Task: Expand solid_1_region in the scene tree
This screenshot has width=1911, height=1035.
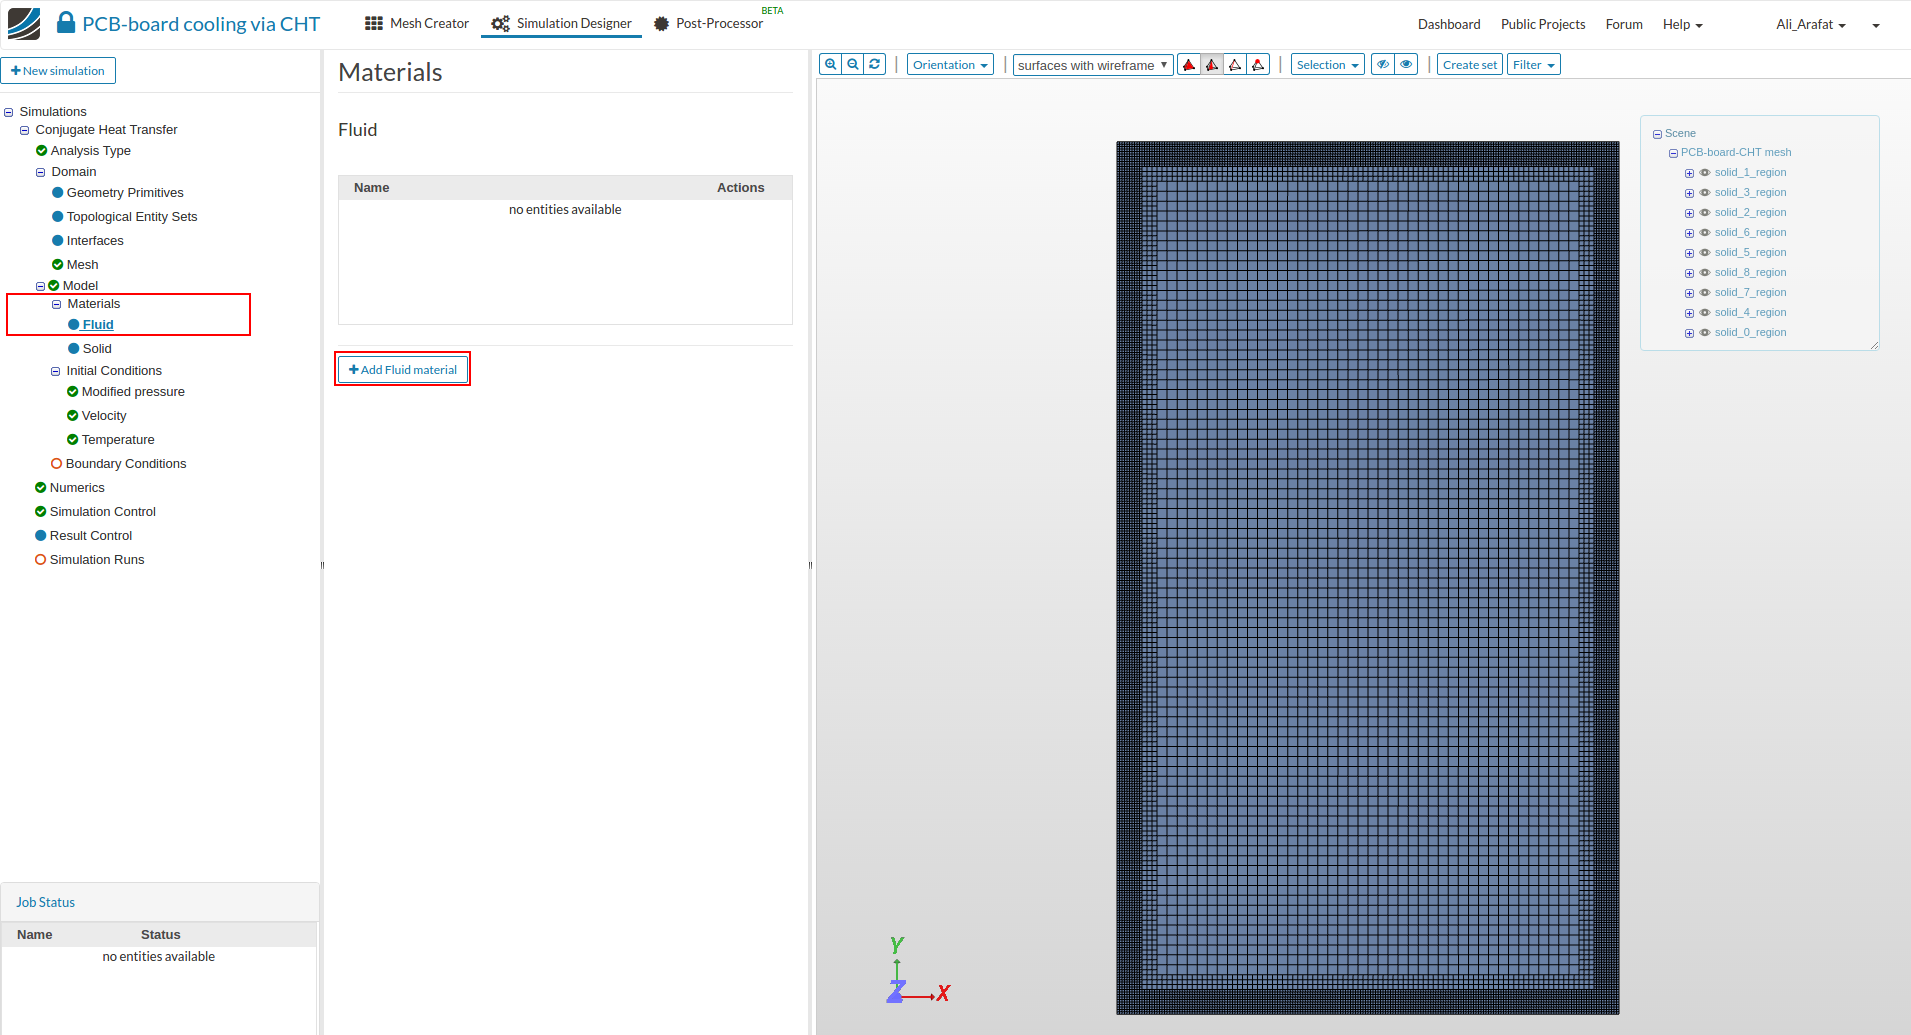Action: (1689, 174)
